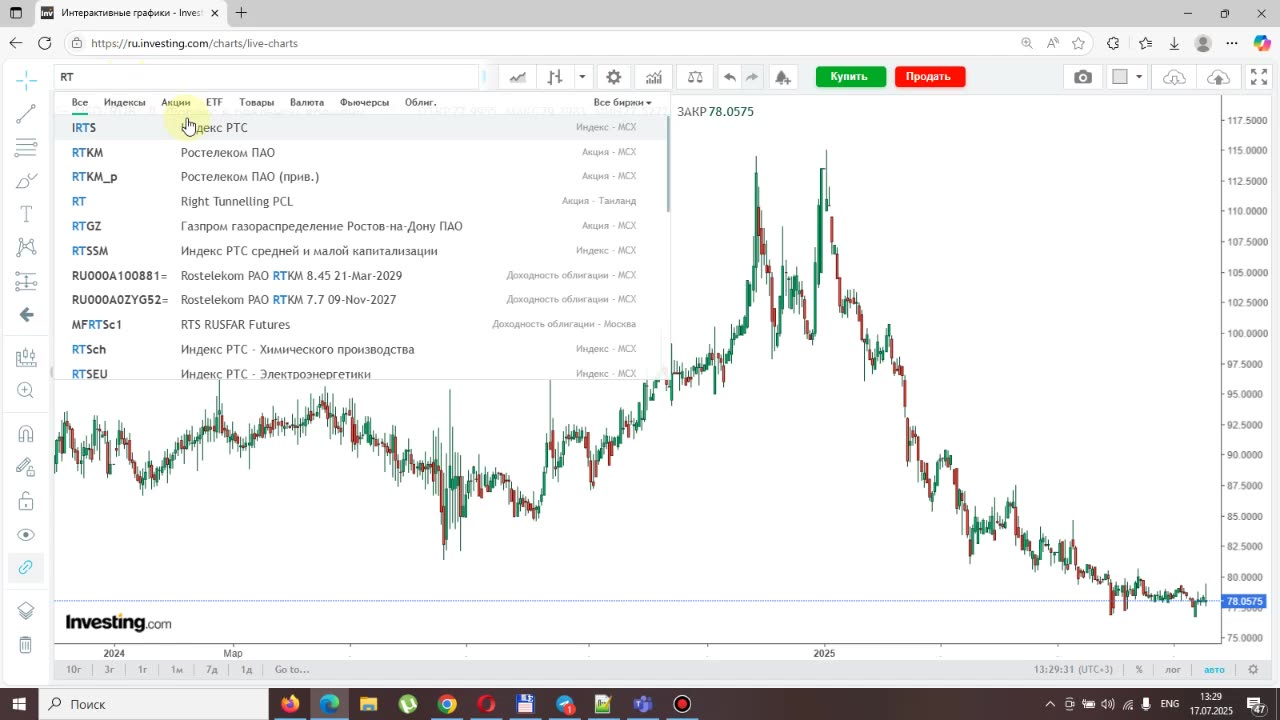Select the forecast and measurement tool
This screenshot has height=720, width=1280.
click(26, 281)
